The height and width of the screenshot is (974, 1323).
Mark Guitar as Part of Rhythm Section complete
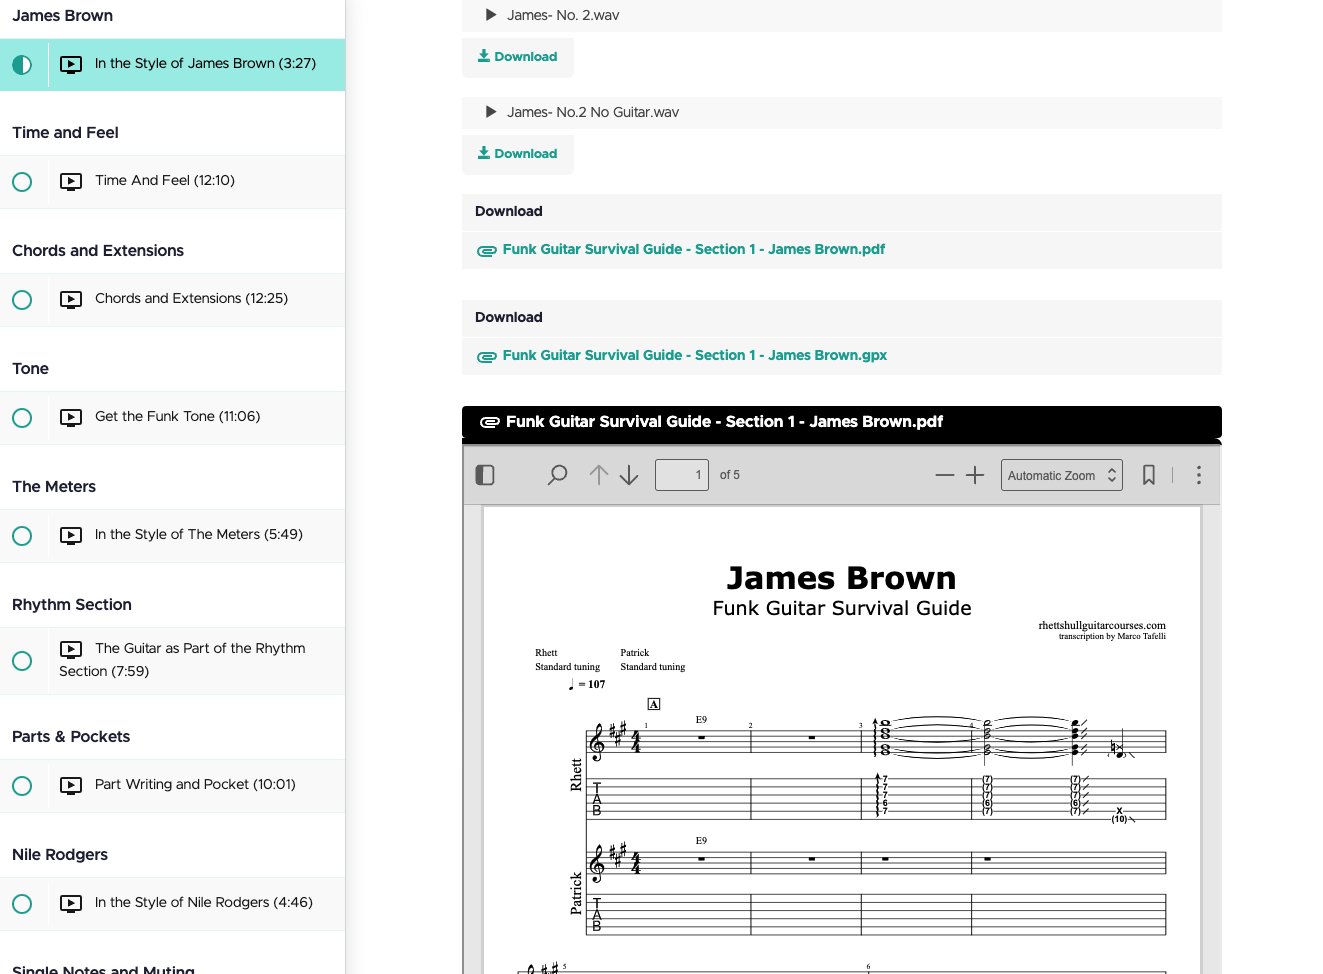click(22, 661)
